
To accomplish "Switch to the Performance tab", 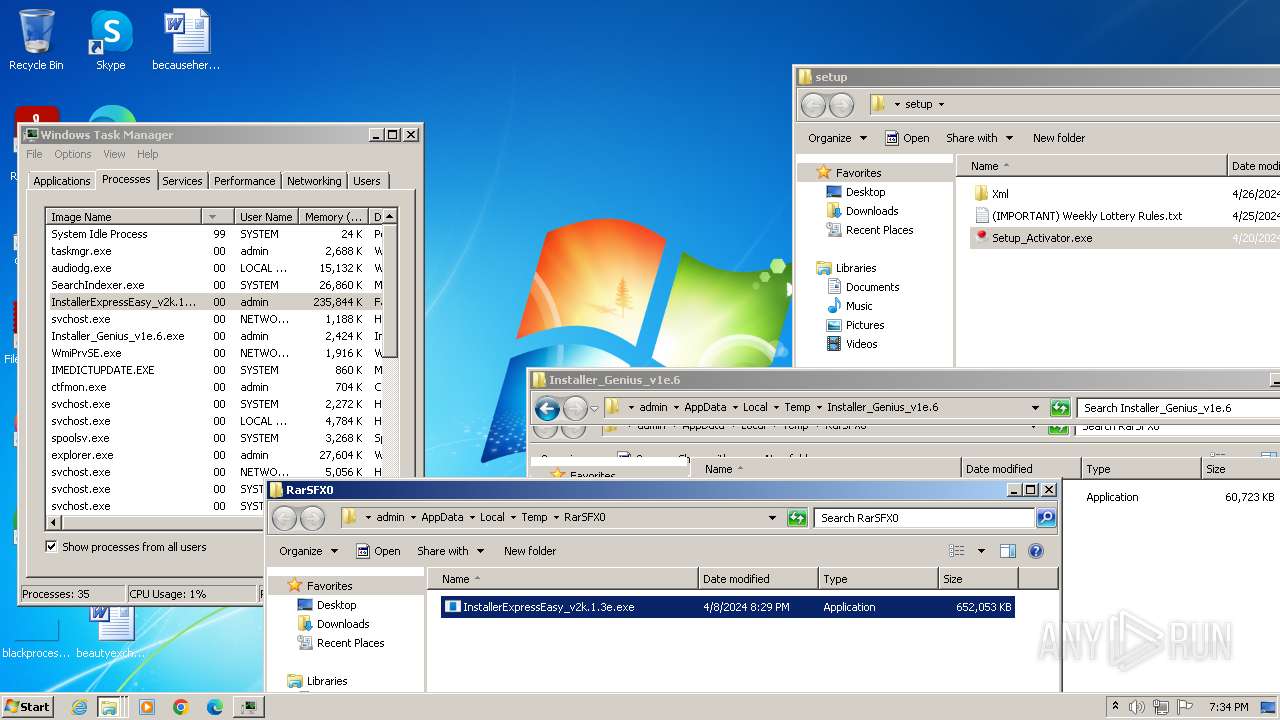I will 244,181.
